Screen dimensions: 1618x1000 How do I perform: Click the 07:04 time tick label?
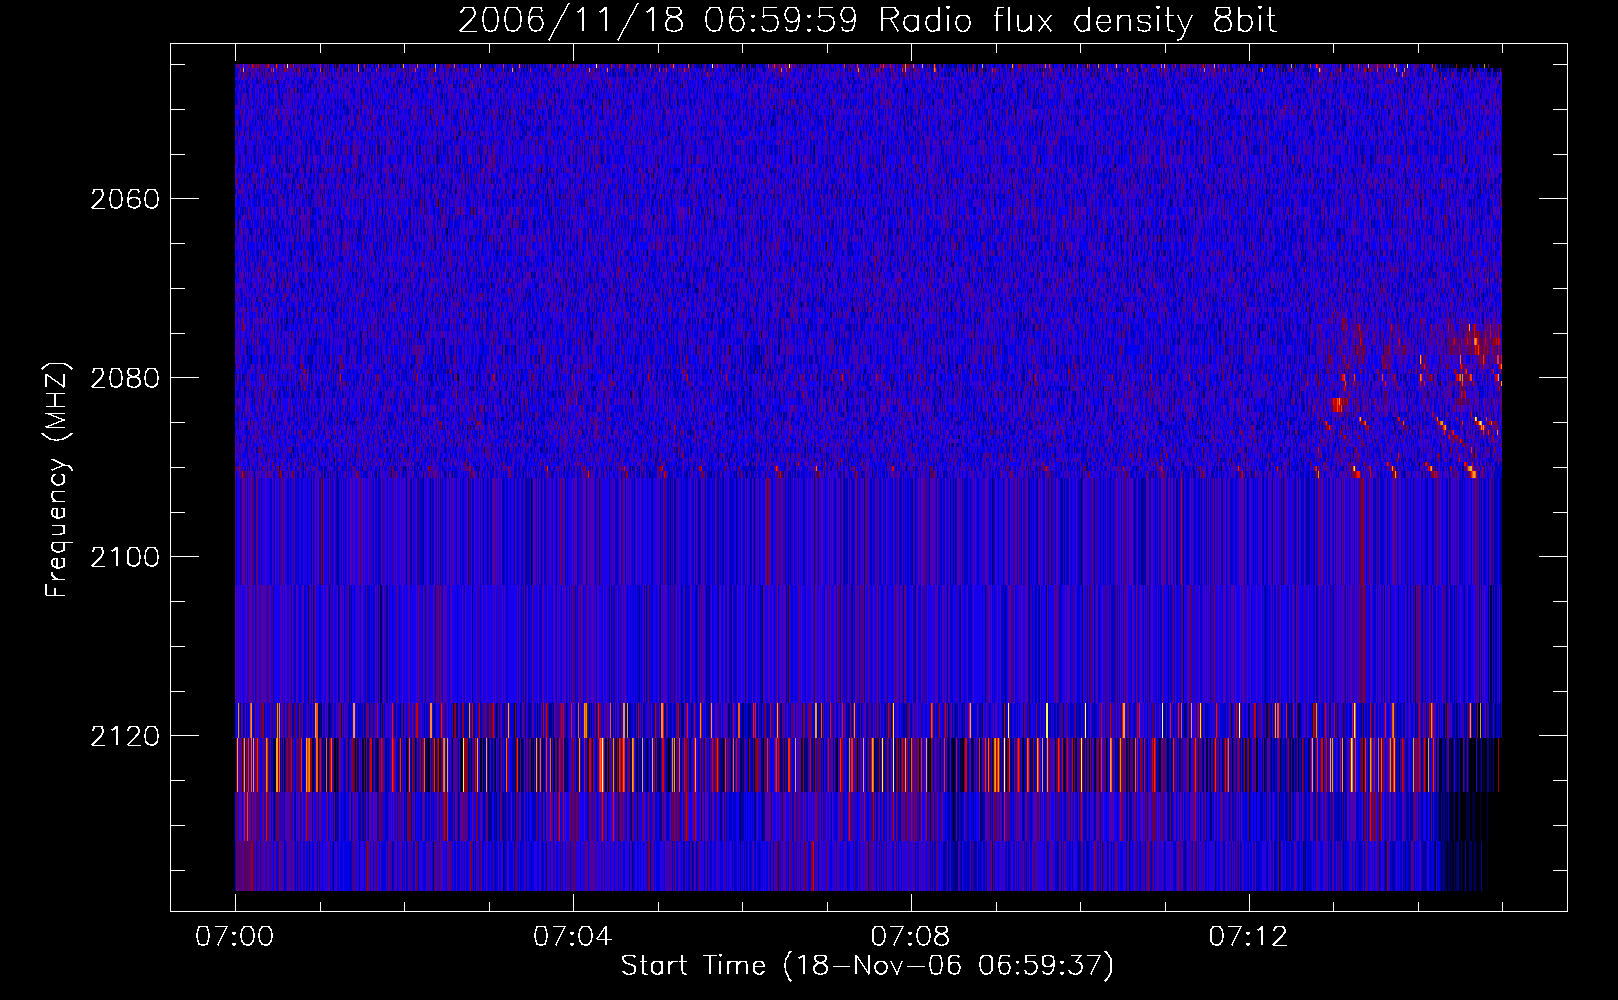click(x=573, y=937)
